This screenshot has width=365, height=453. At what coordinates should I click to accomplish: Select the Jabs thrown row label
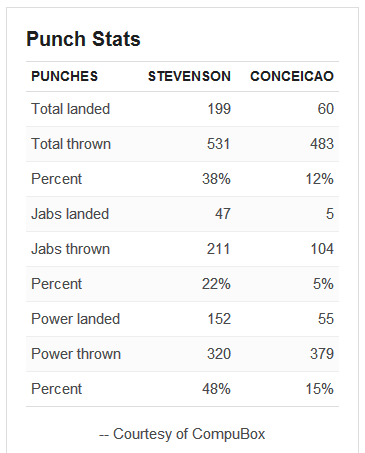pos(70,249)
